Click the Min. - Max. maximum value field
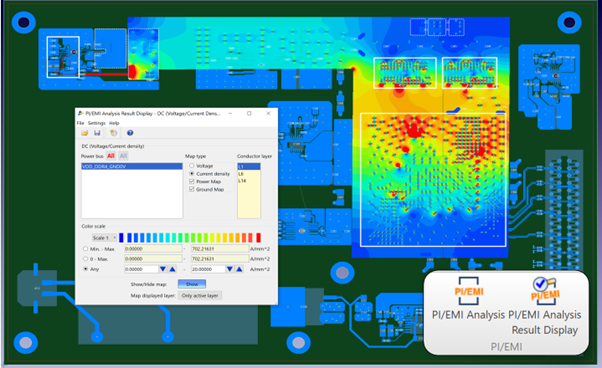Screen dimensions: 602x368 [220, 249]
